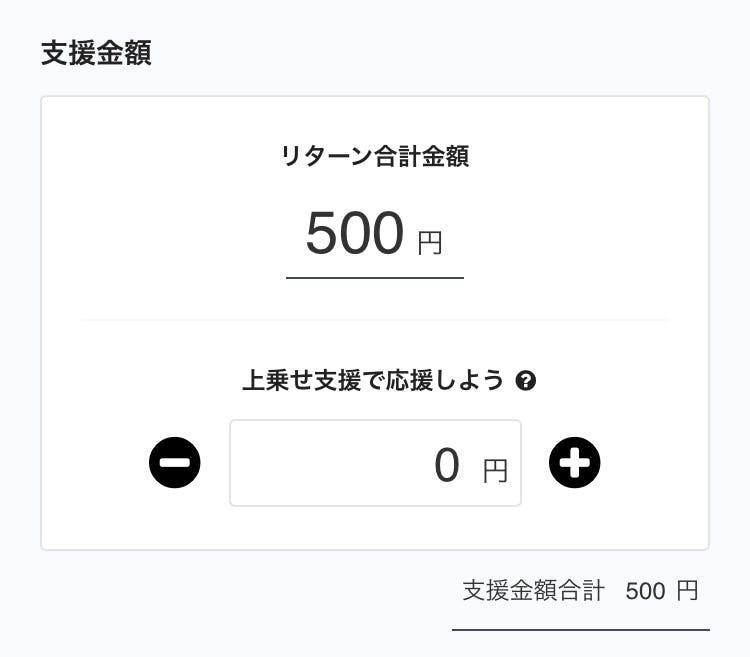
Task: Click blank space left of the minus icon
Action: click(x=95, y=463)
